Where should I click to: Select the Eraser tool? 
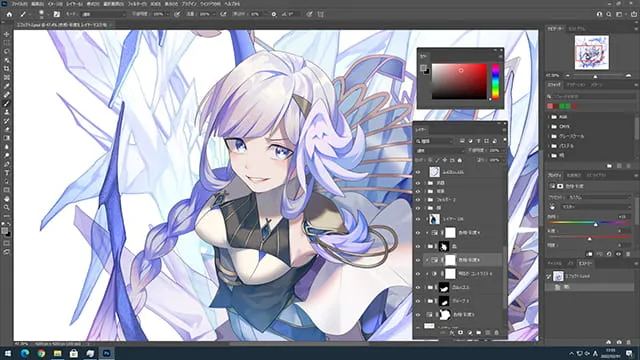7,129
